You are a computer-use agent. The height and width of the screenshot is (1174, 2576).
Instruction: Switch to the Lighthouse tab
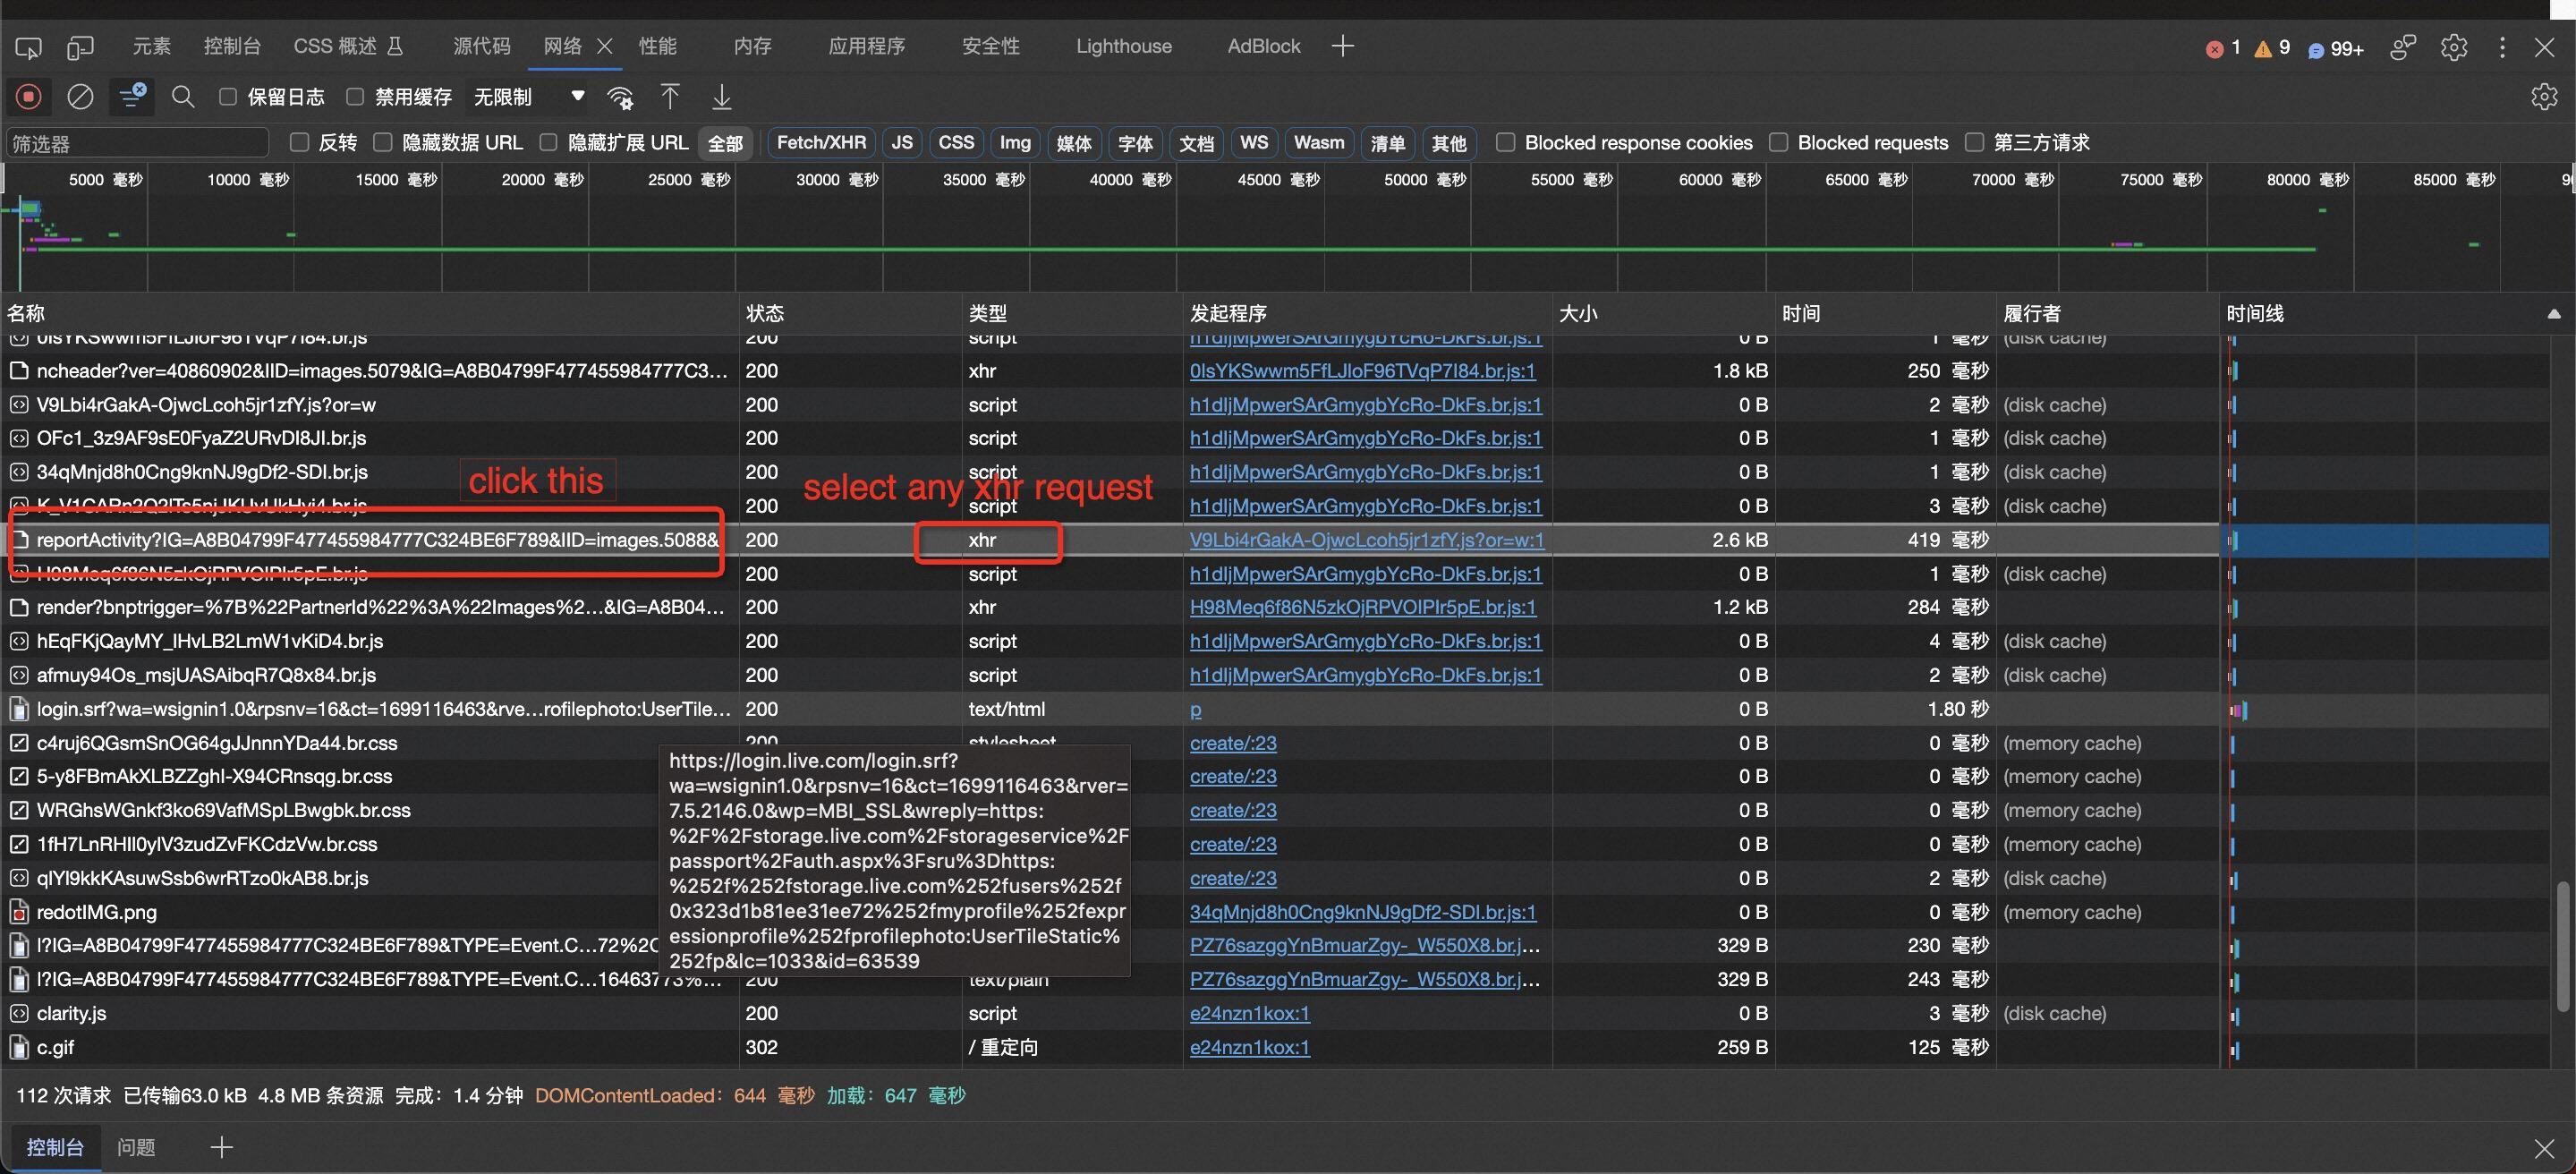coord(1123,46)
